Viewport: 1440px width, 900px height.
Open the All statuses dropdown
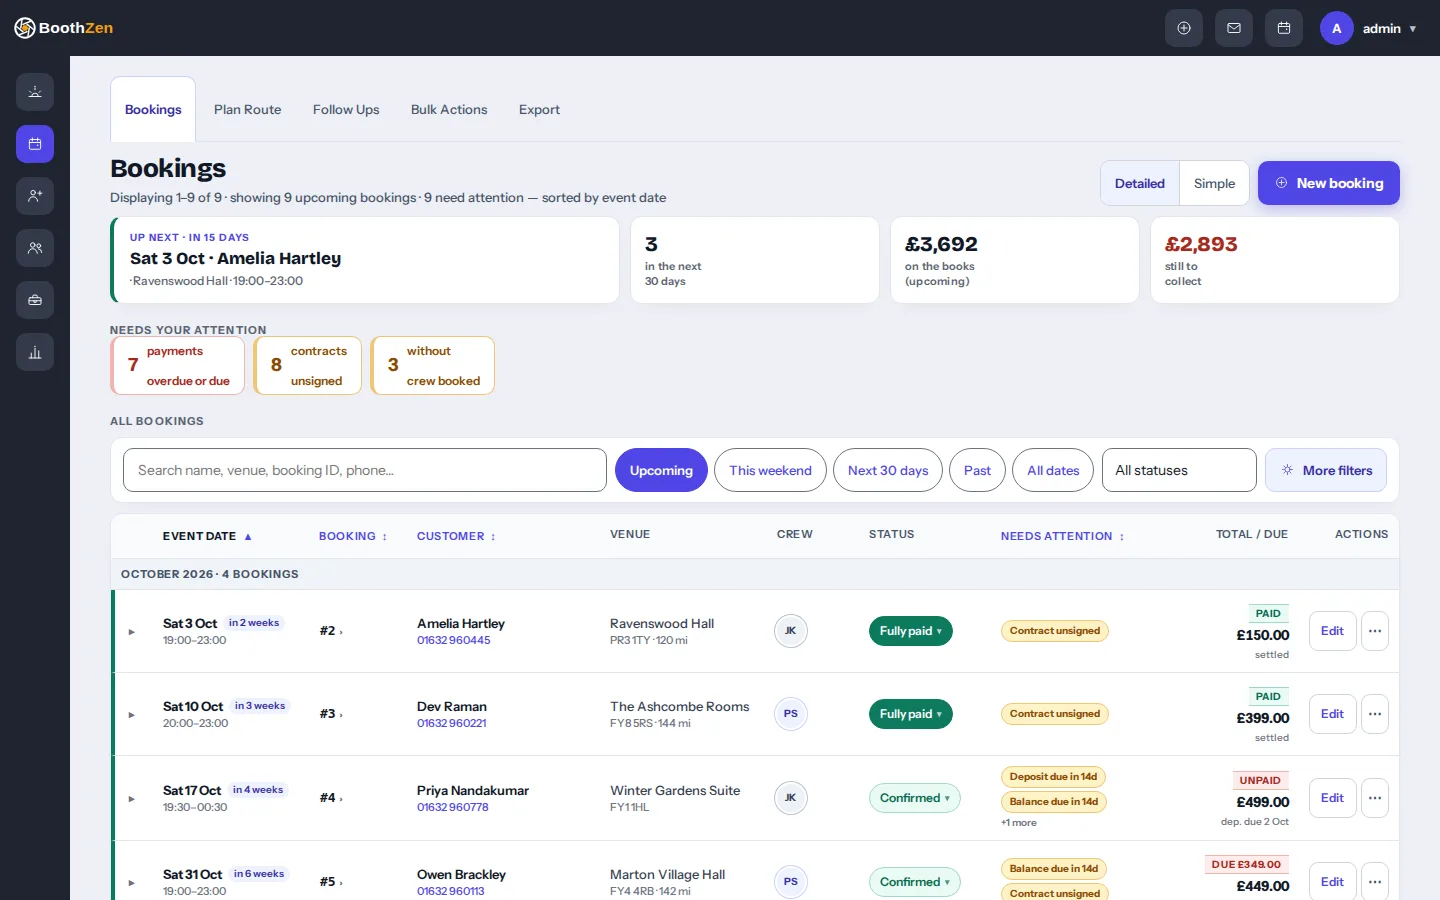1179,470
